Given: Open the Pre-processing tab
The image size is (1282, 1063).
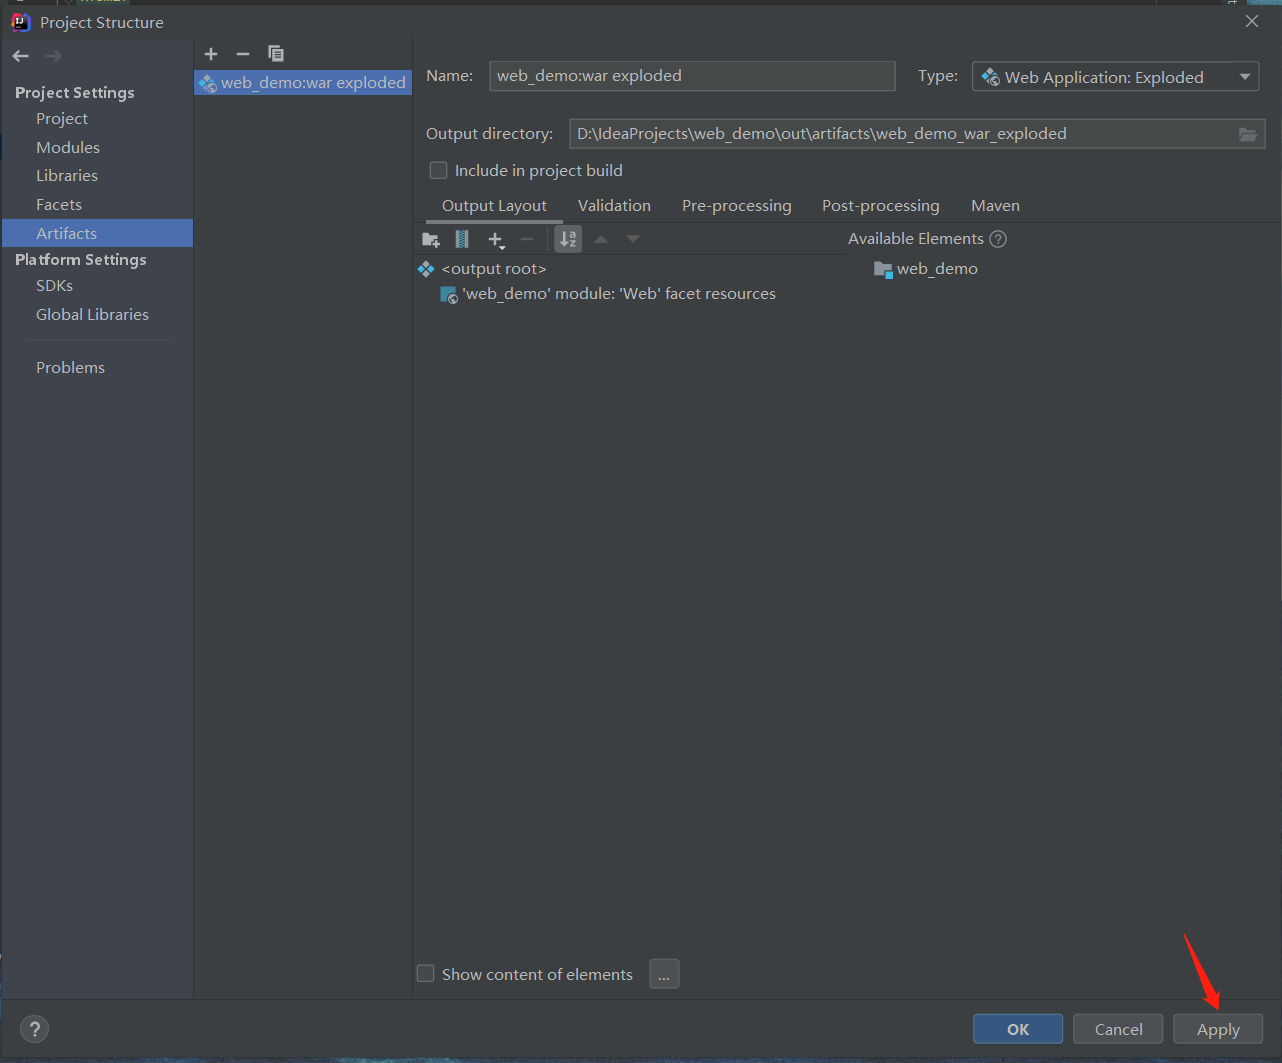Looking at the screenshot, I should pos(737,206).
